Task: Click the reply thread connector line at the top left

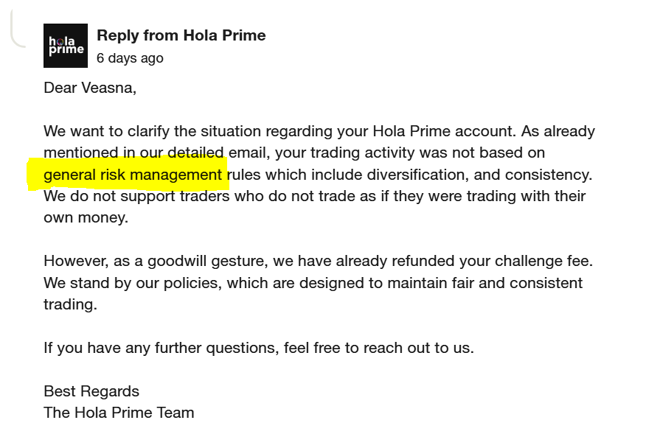Action: pos(17,29)
